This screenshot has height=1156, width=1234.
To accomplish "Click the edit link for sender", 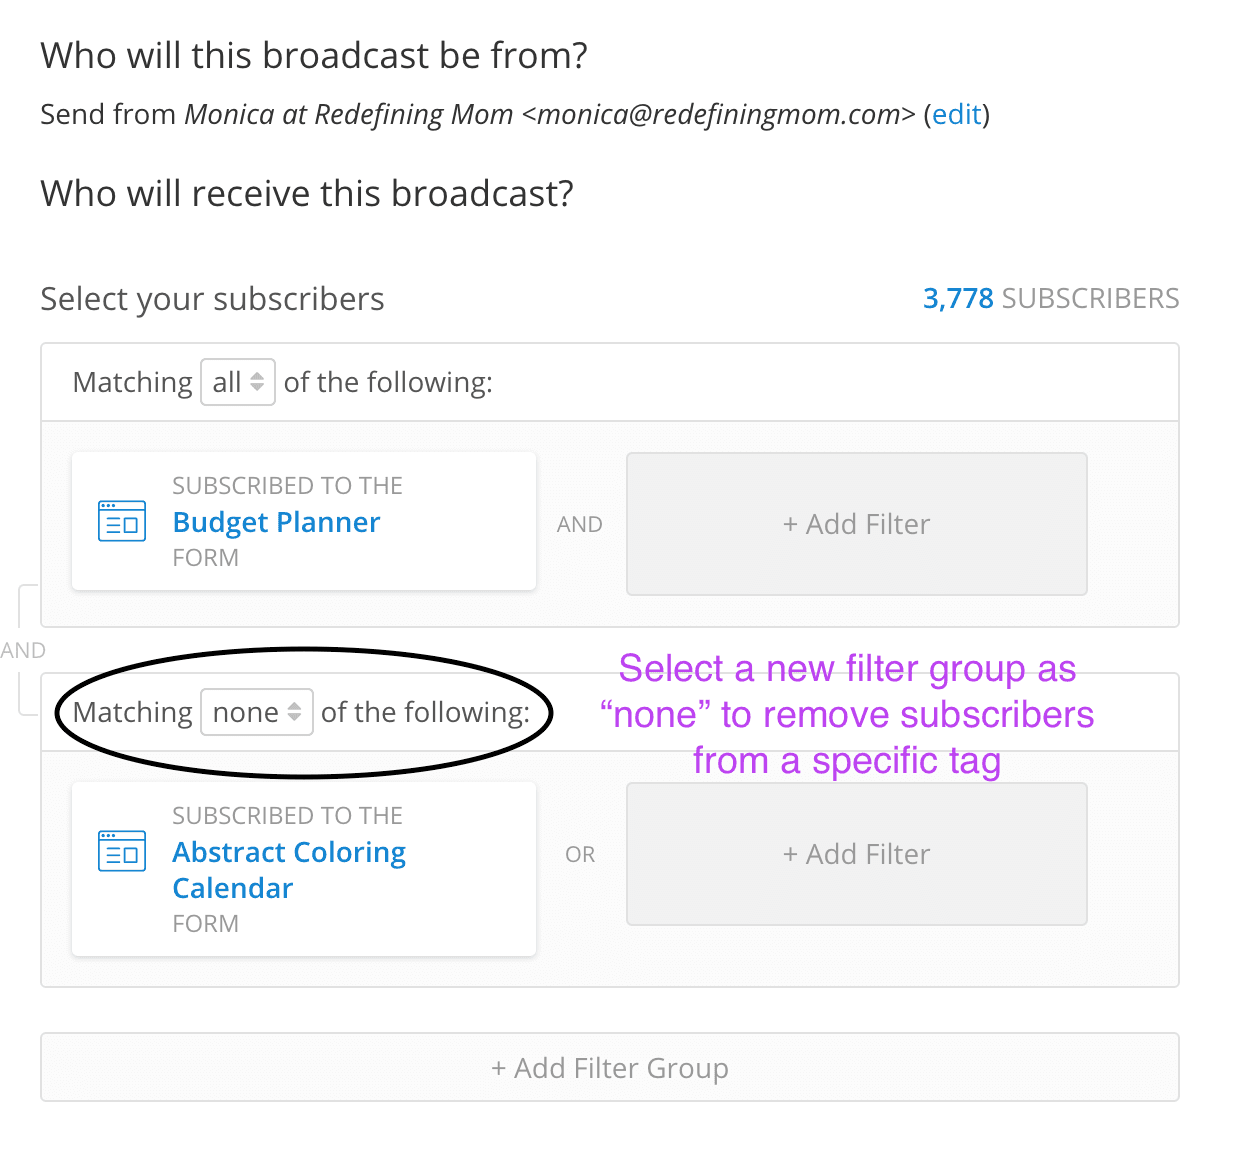I will point(957,114).
